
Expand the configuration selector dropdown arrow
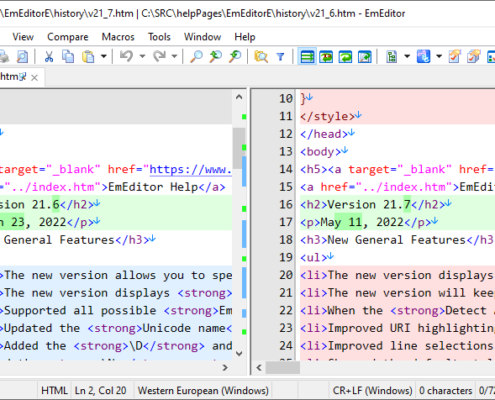pyautogui.click(x=407, y=56)
